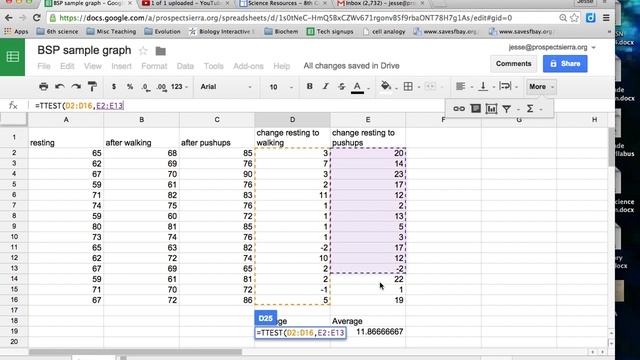Viewport: 640px width, 360px height.
Task: Bookmark this page with the star
Action: (x=574, y=18)
